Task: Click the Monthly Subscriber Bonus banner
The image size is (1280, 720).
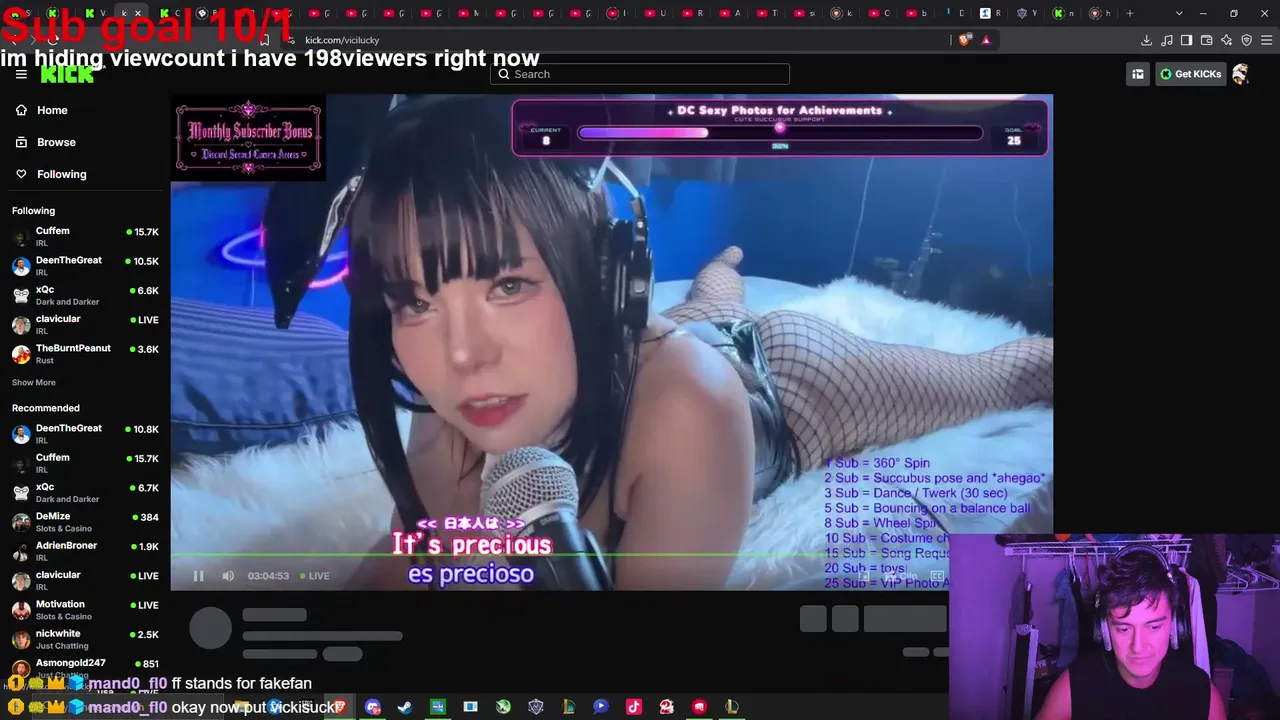Action: (x=248, y=137)
